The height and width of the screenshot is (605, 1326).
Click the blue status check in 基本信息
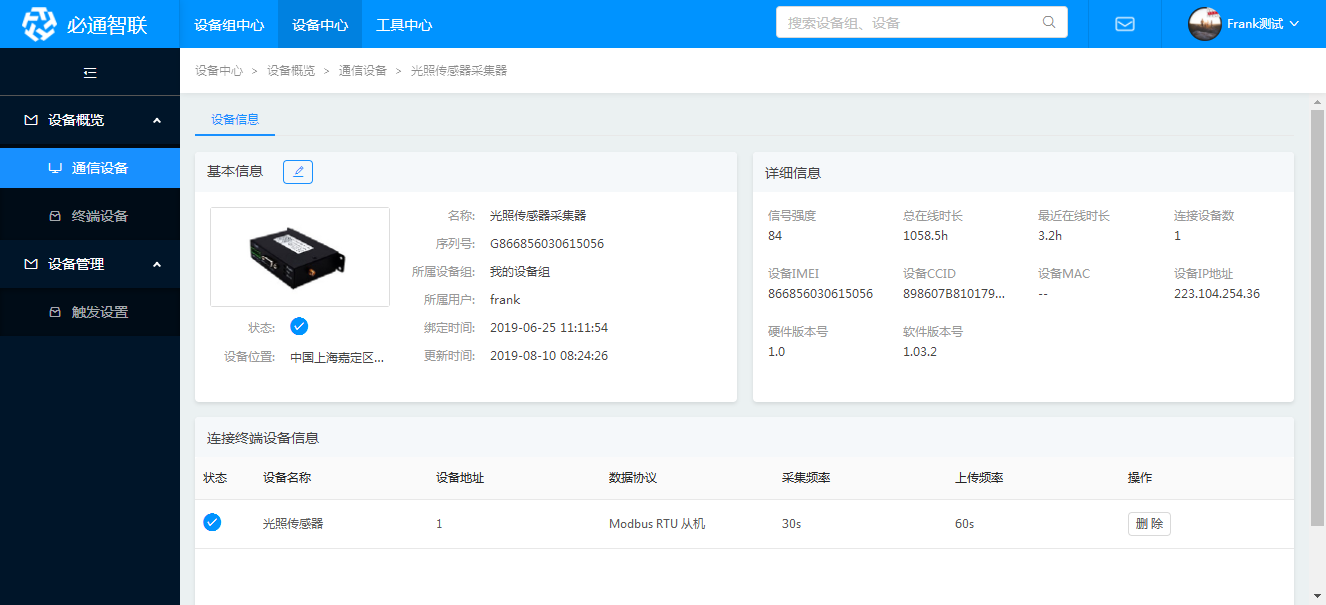click(299, 326)
